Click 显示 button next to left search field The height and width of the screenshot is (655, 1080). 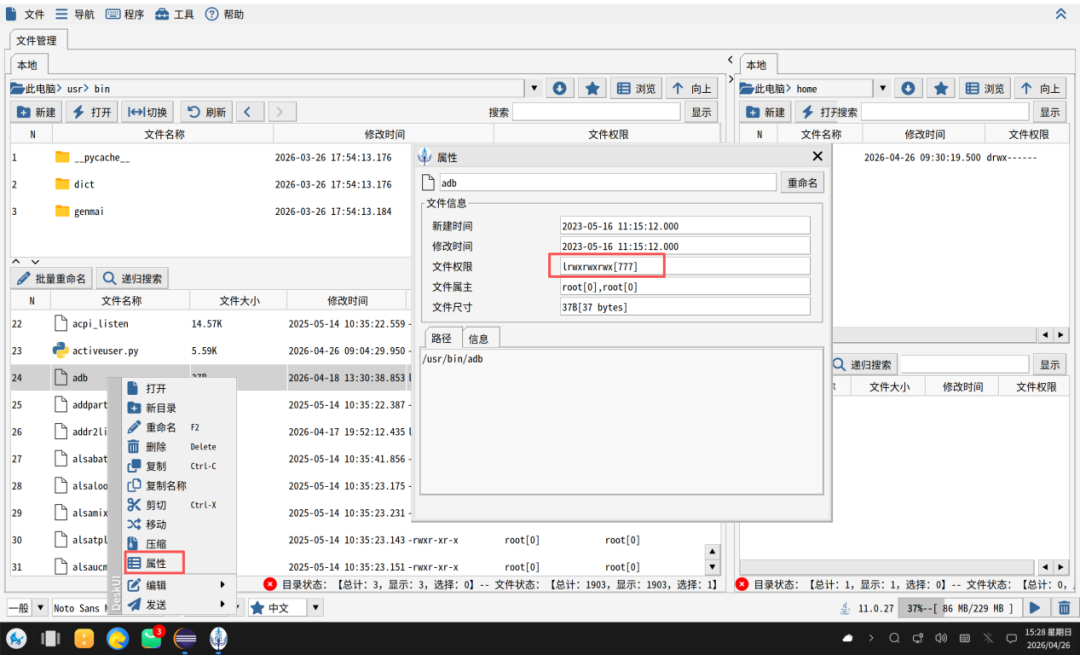point(700,112)
